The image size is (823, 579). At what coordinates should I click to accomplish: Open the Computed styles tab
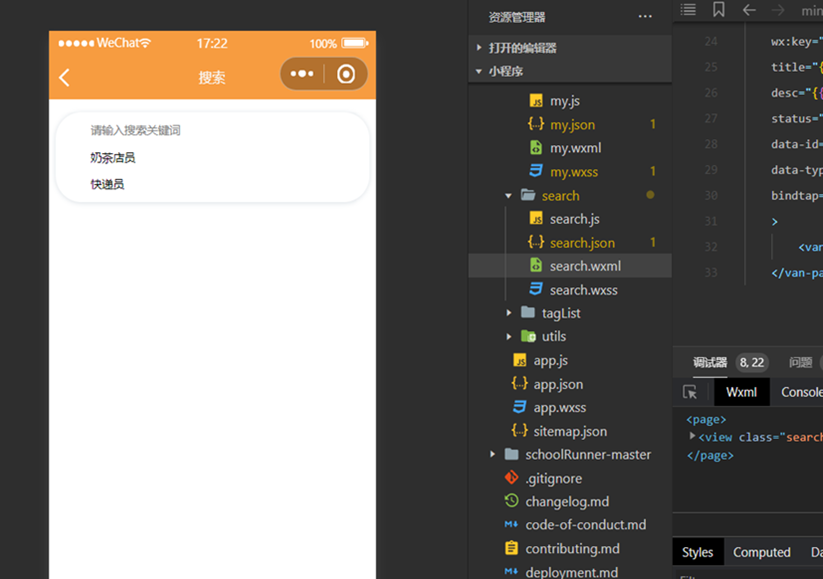(x=761, y=552)
